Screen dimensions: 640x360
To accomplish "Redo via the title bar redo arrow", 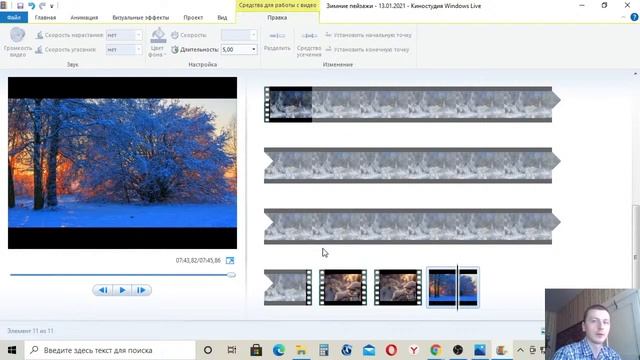I will click(42, 6).
